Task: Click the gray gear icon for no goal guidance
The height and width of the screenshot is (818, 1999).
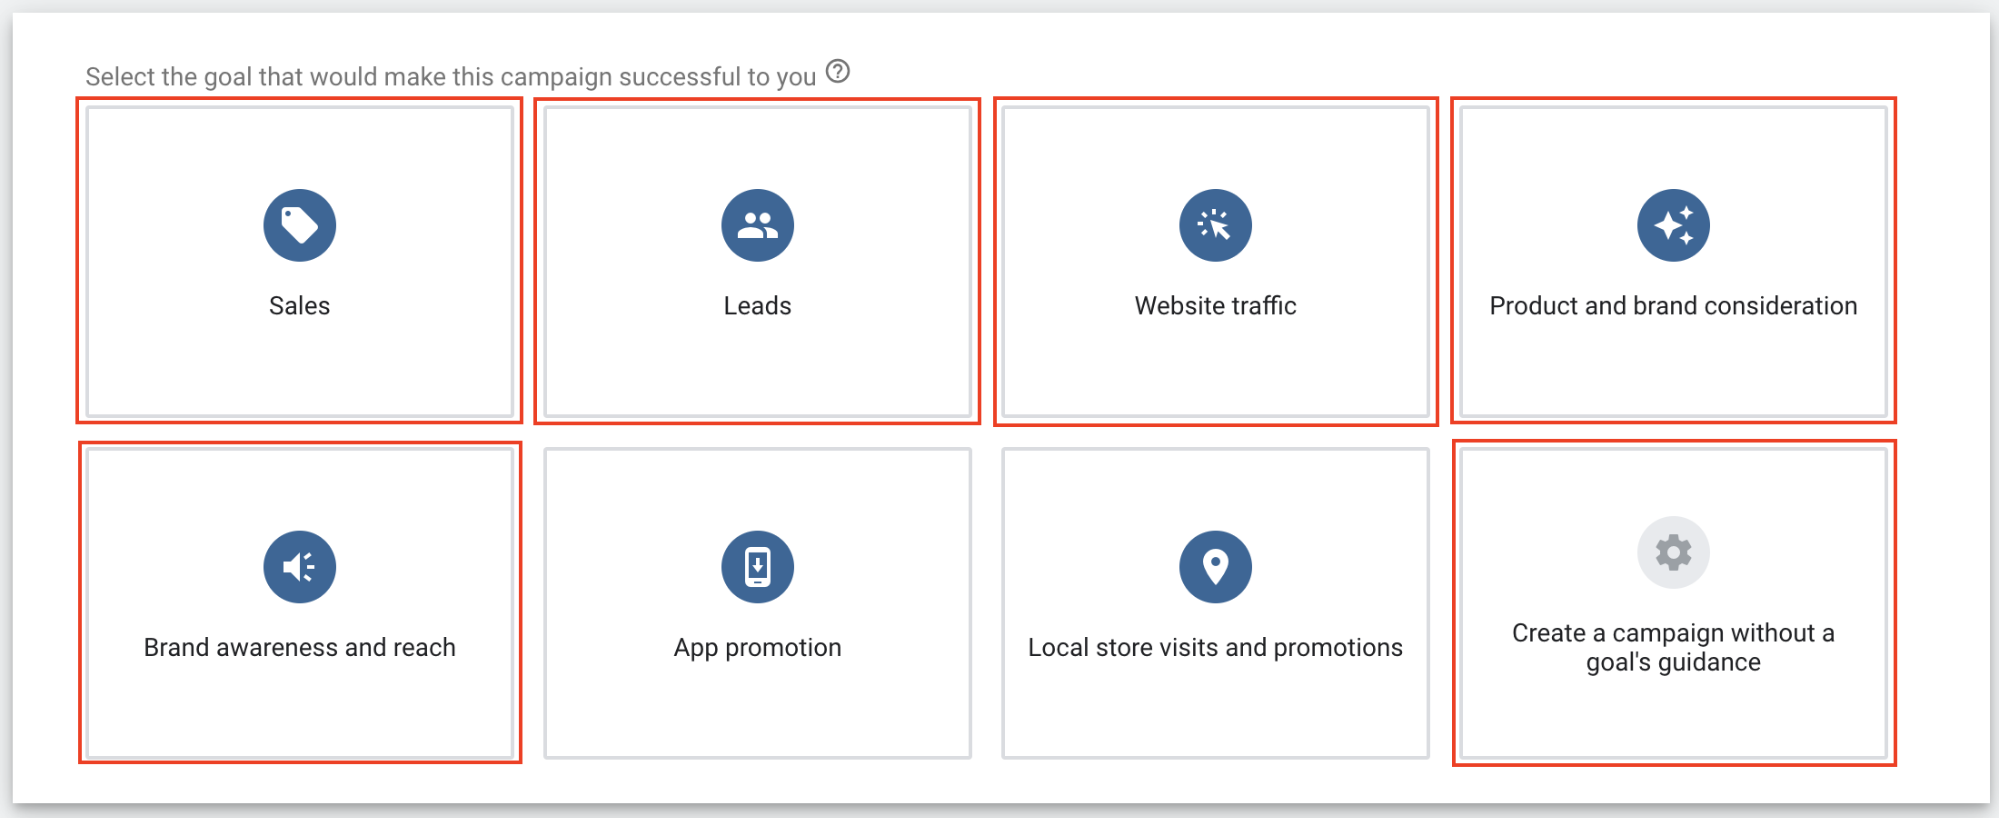Action: click(1673, 552)
